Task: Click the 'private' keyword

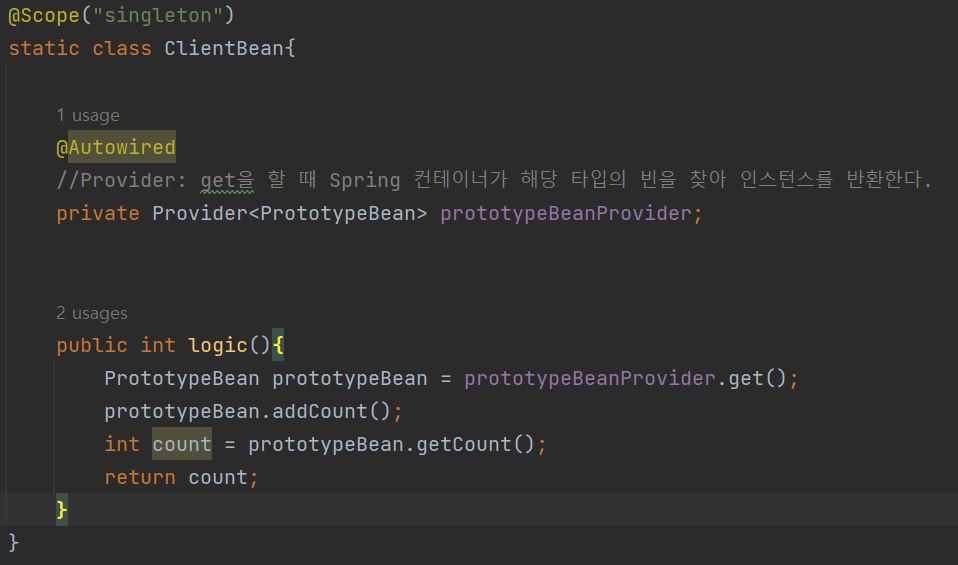Action: point(98,213)
